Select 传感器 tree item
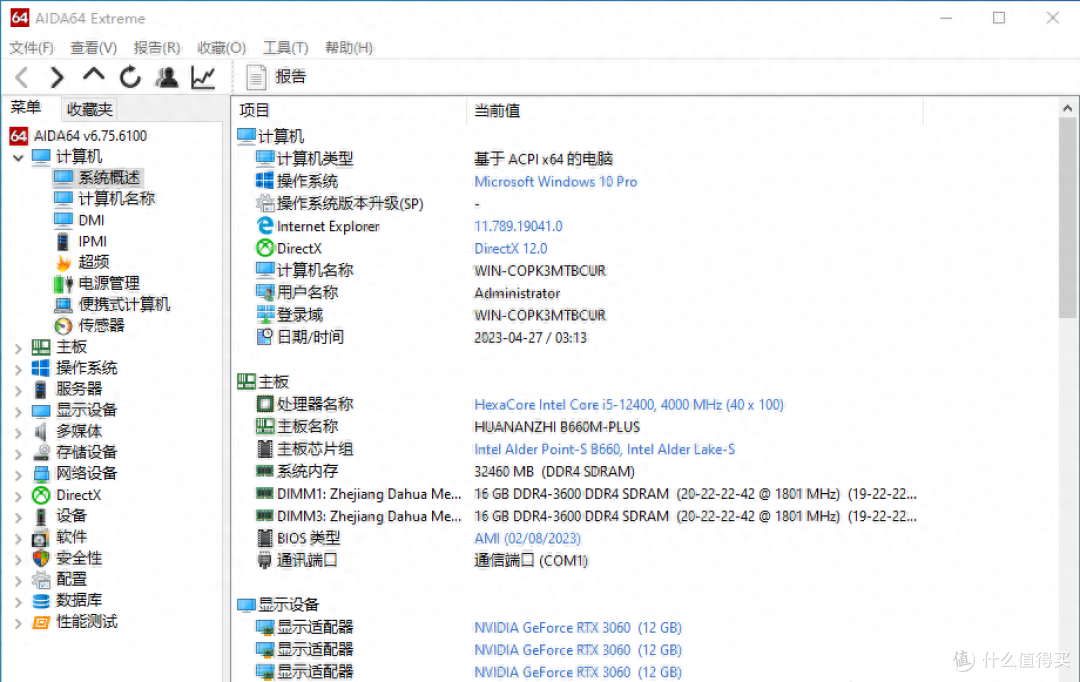The width and height of the screenshot is (1080, 682). (x=101, y=326)
